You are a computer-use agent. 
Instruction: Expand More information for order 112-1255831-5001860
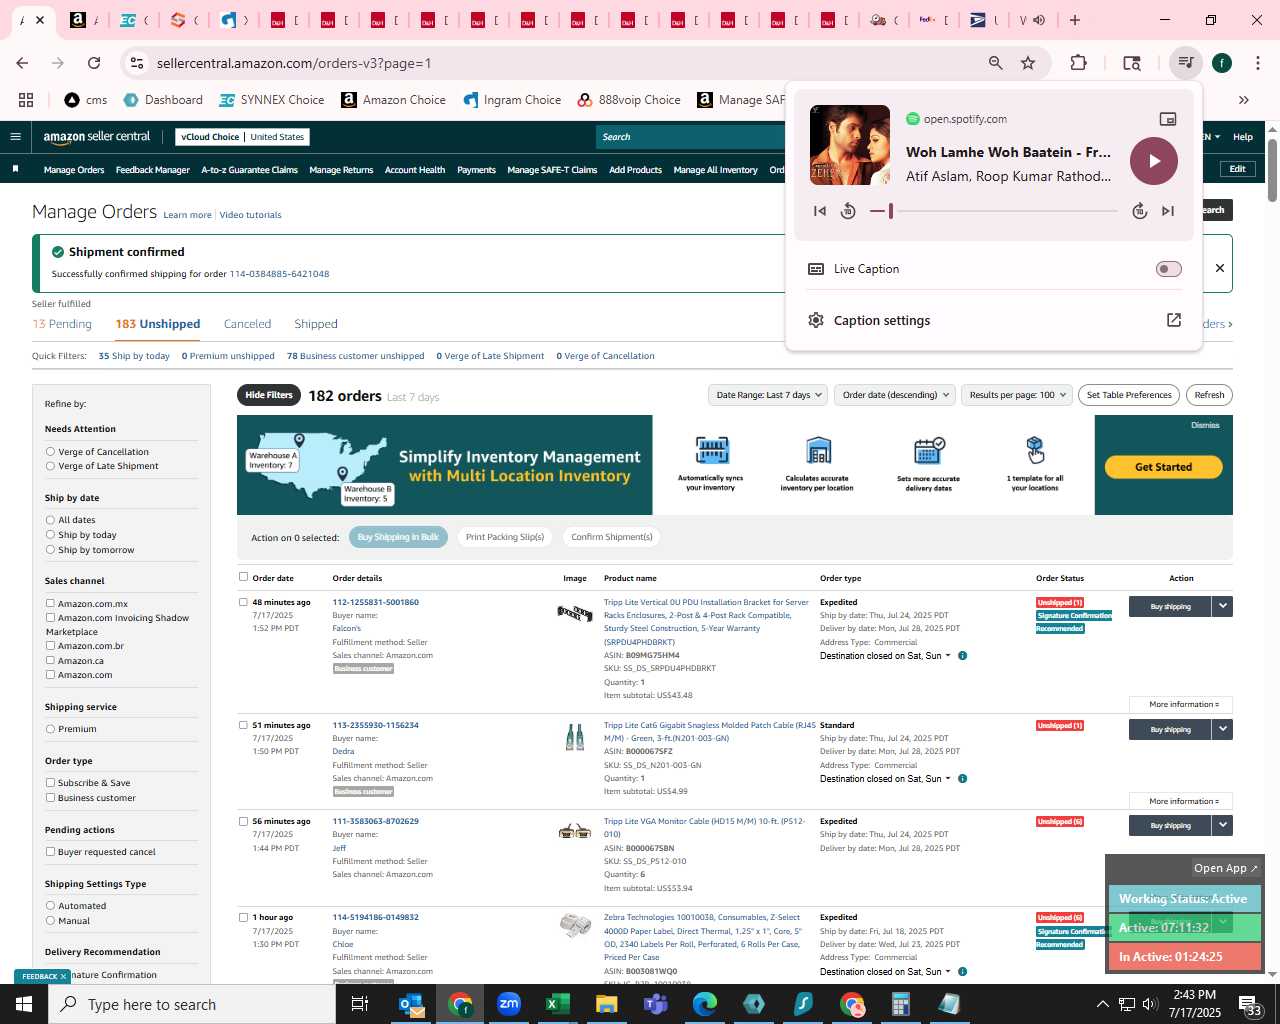(x=1181, y=705)
